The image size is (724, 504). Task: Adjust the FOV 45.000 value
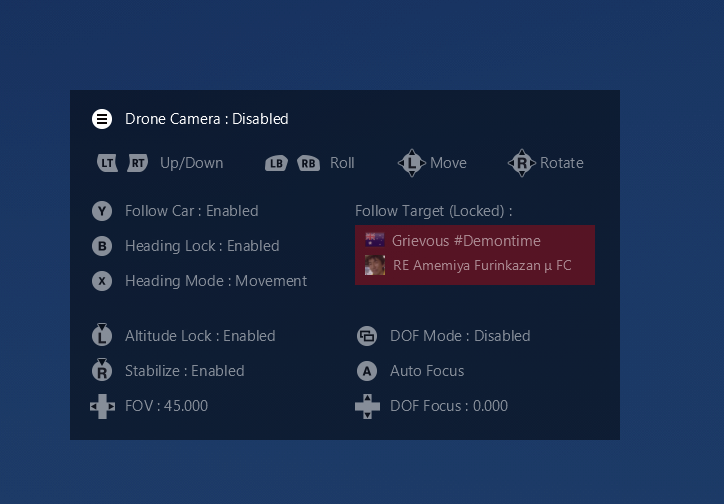click(166, 406)
